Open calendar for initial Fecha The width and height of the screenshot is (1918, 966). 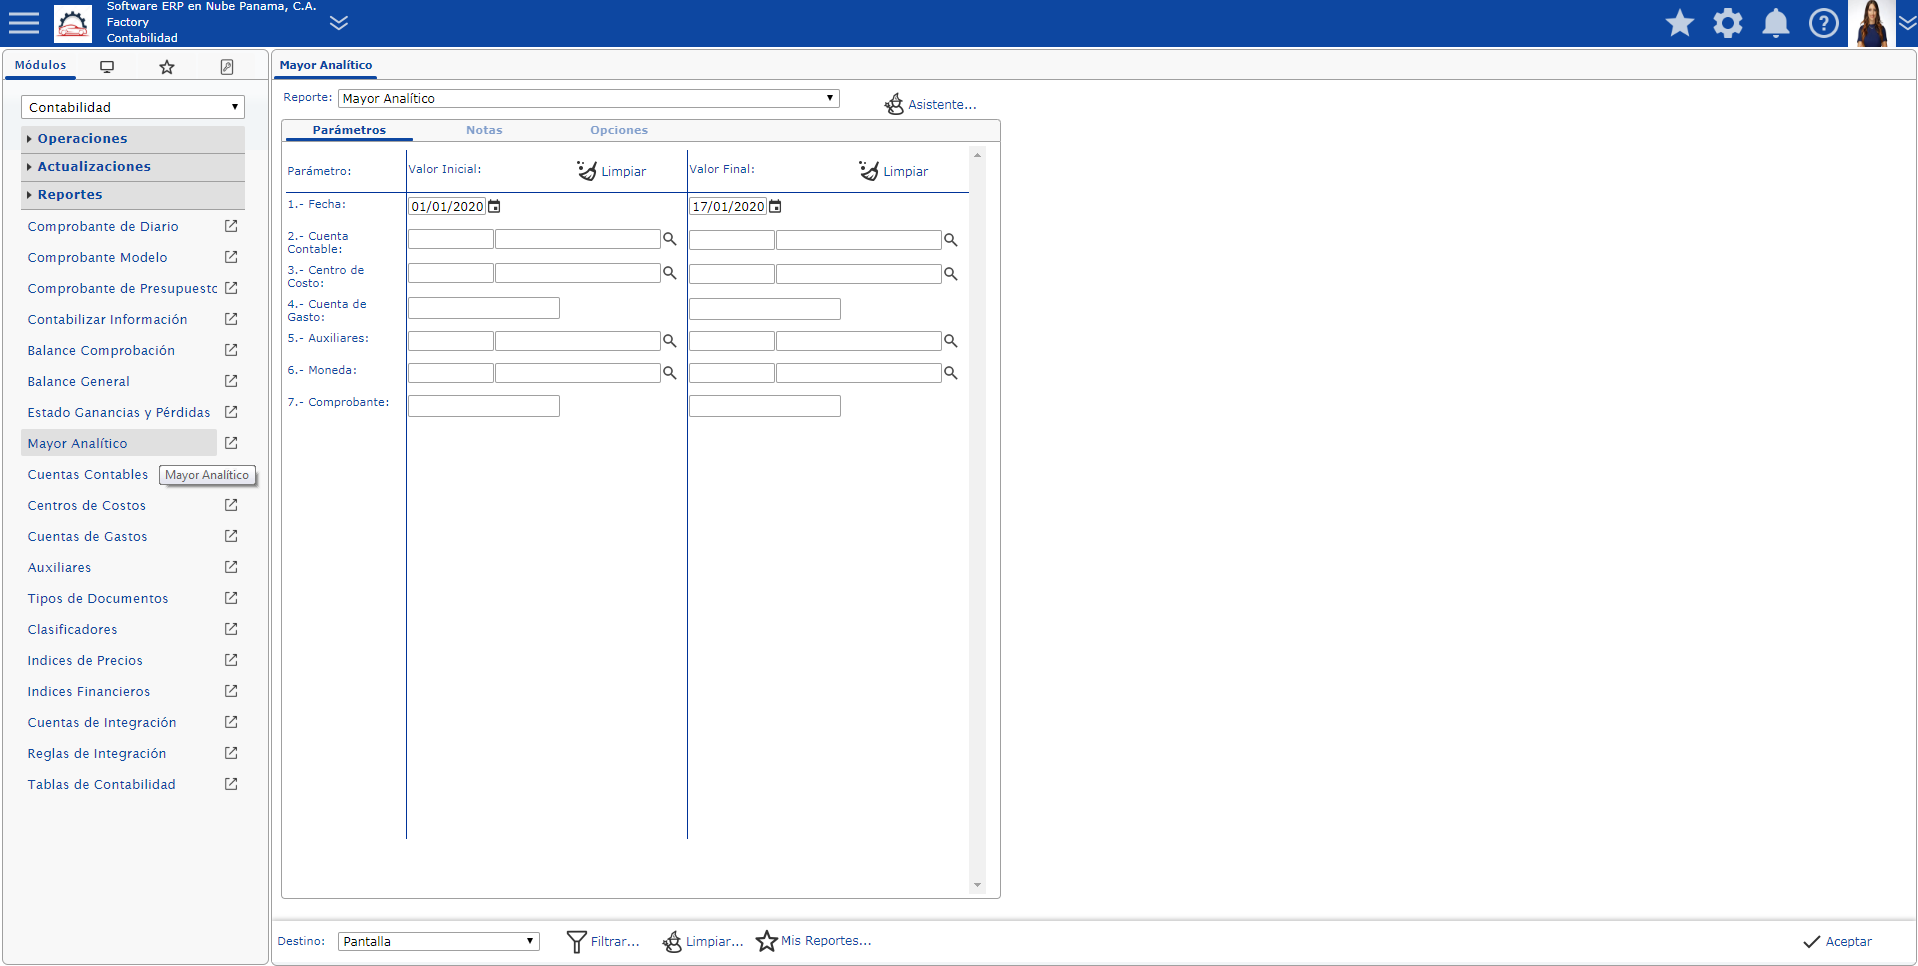[x=494, y=207]
